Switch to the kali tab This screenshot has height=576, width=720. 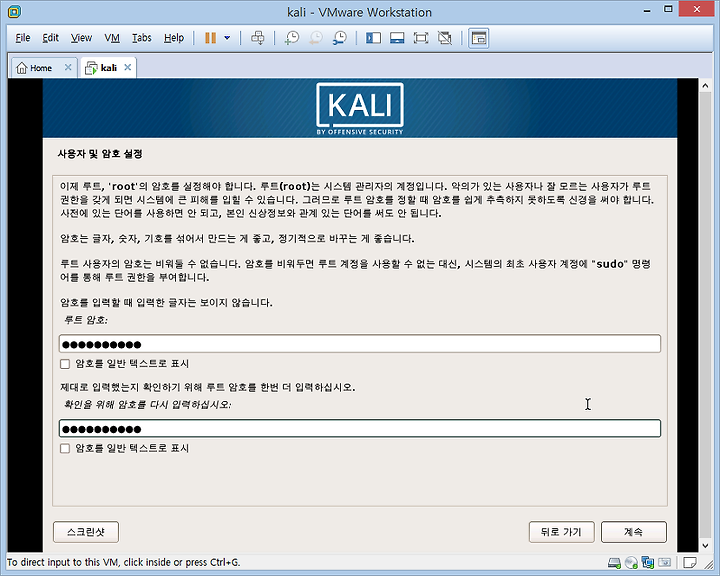pos(109,68)
